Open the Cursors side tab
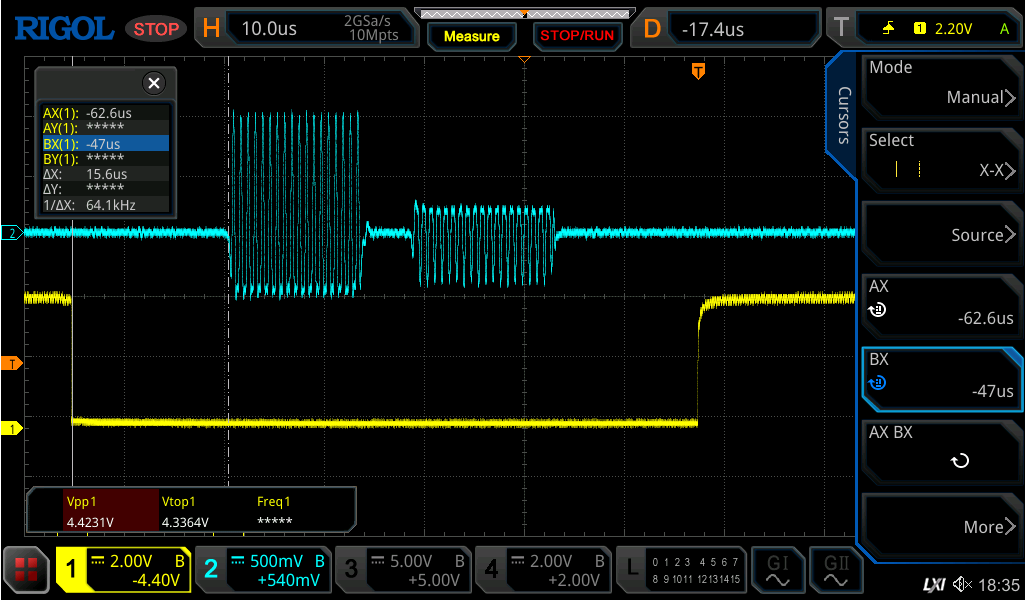 (x=843, y=115)
